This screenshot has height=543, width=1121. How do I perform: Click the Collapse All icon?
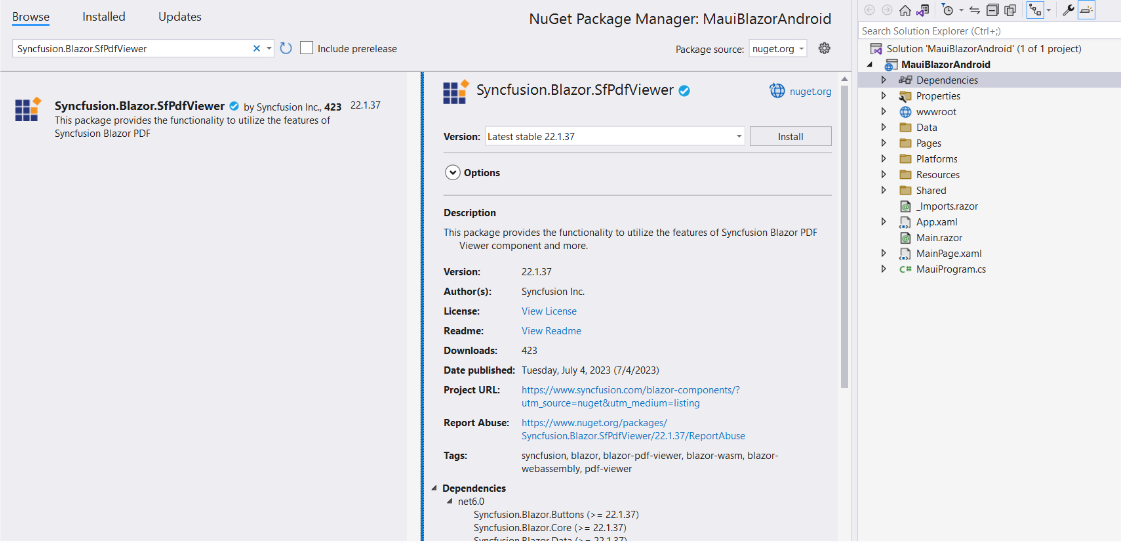pyautogui.click(x=992, y=10)
